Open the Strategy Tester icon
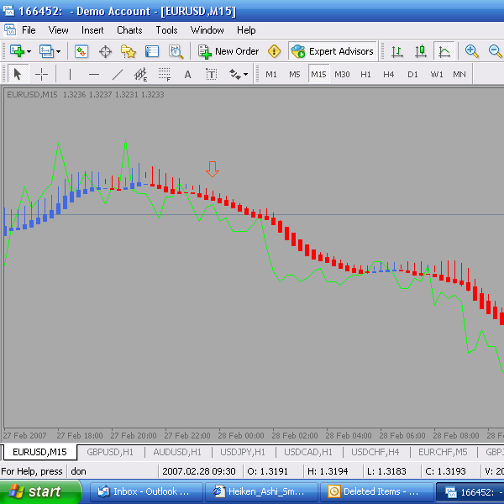Screen dimensions: 504x504 click(x=176, y=52)
